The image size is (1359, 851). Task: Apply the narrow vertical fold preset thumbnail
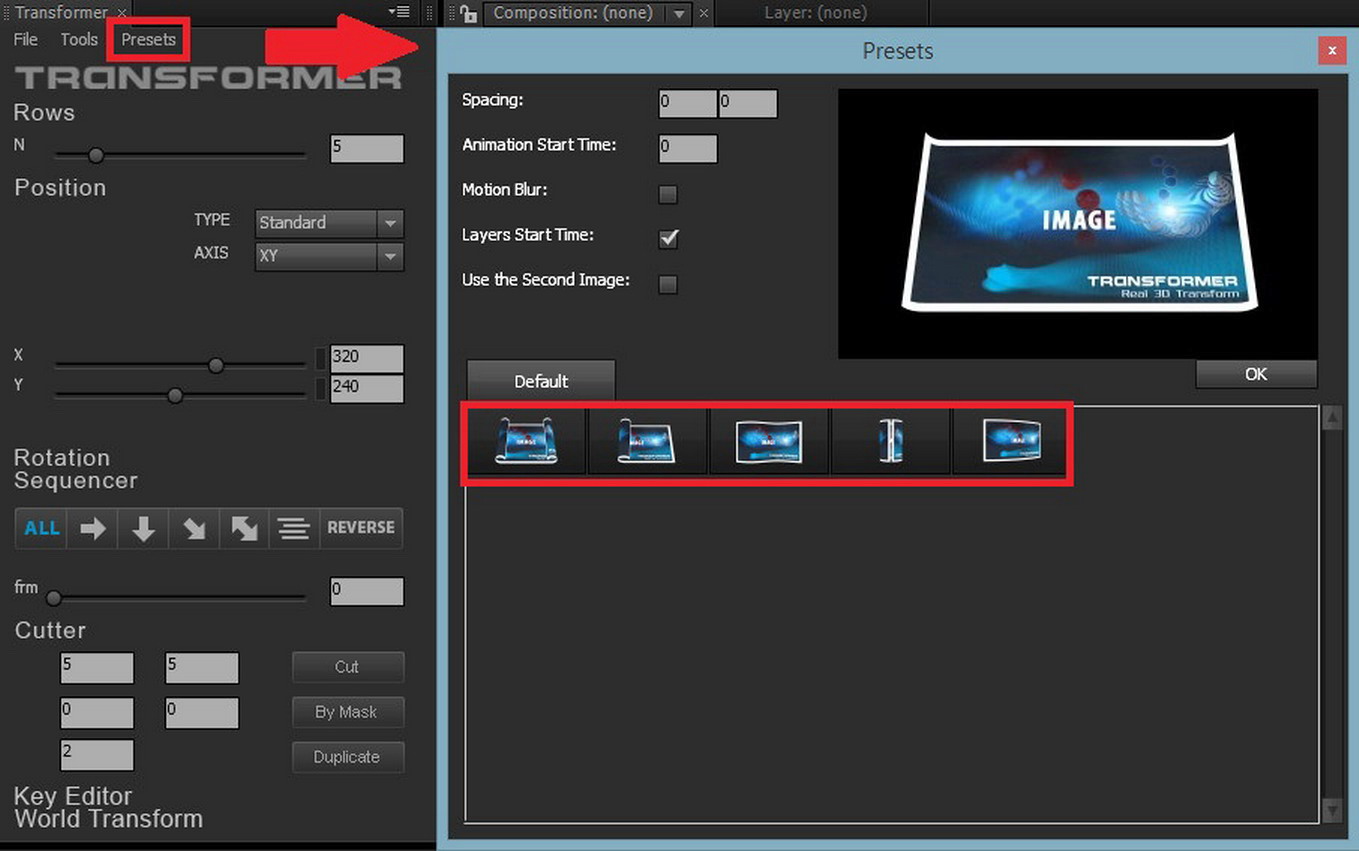889,441
